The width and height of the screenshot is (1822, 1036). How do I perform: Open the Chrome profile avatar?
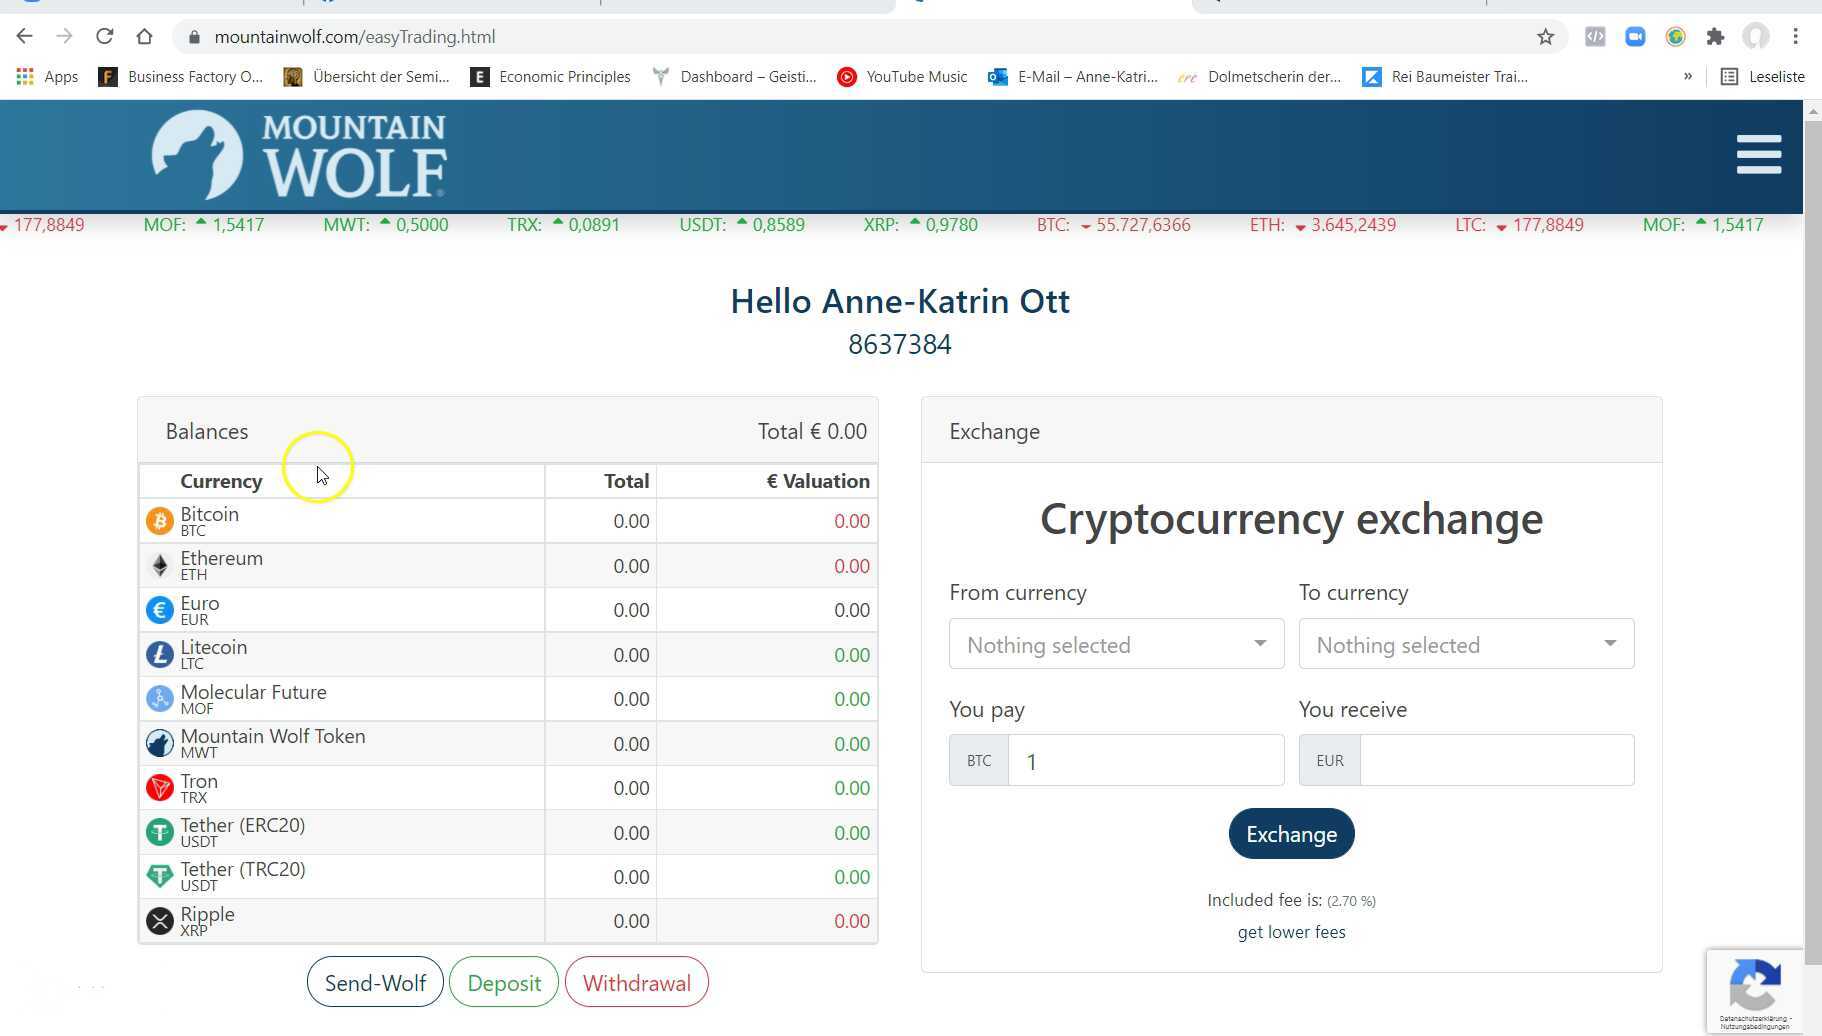[1756, 37]
